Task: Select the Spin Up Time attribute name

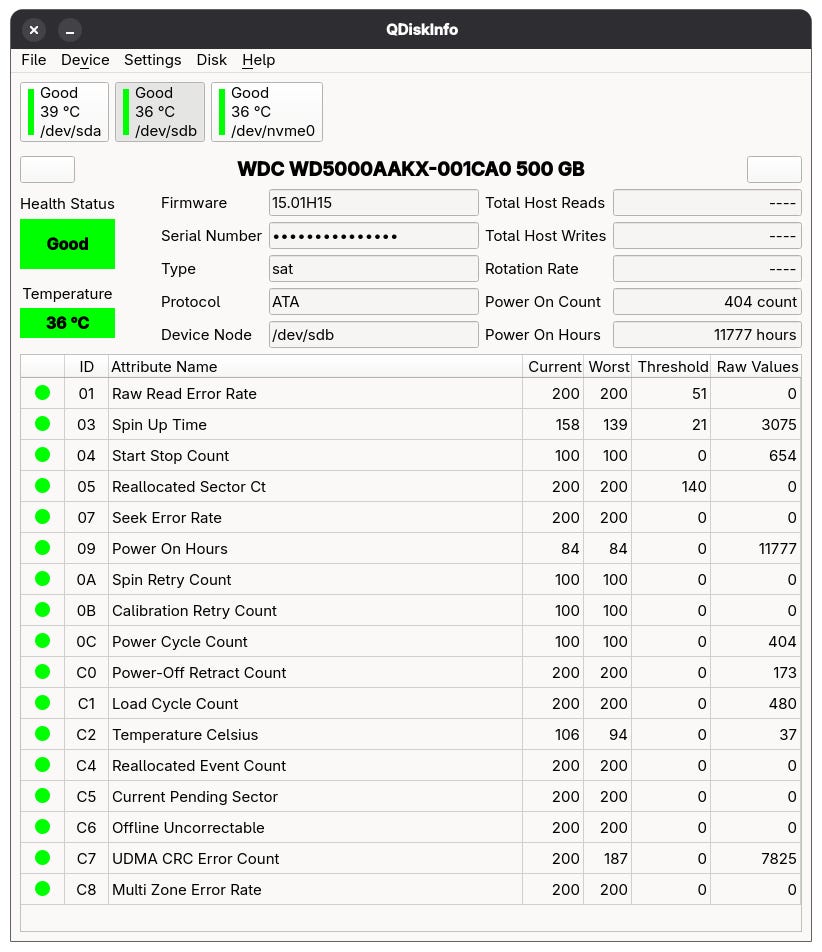Action: point(159,425)
